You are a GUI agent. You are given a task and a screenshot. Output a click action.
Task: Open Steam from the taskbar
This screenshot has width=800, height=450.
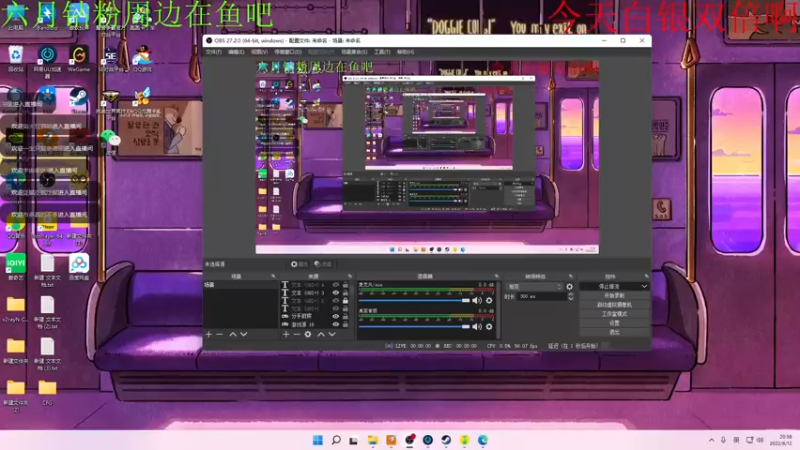pos(446,440)
